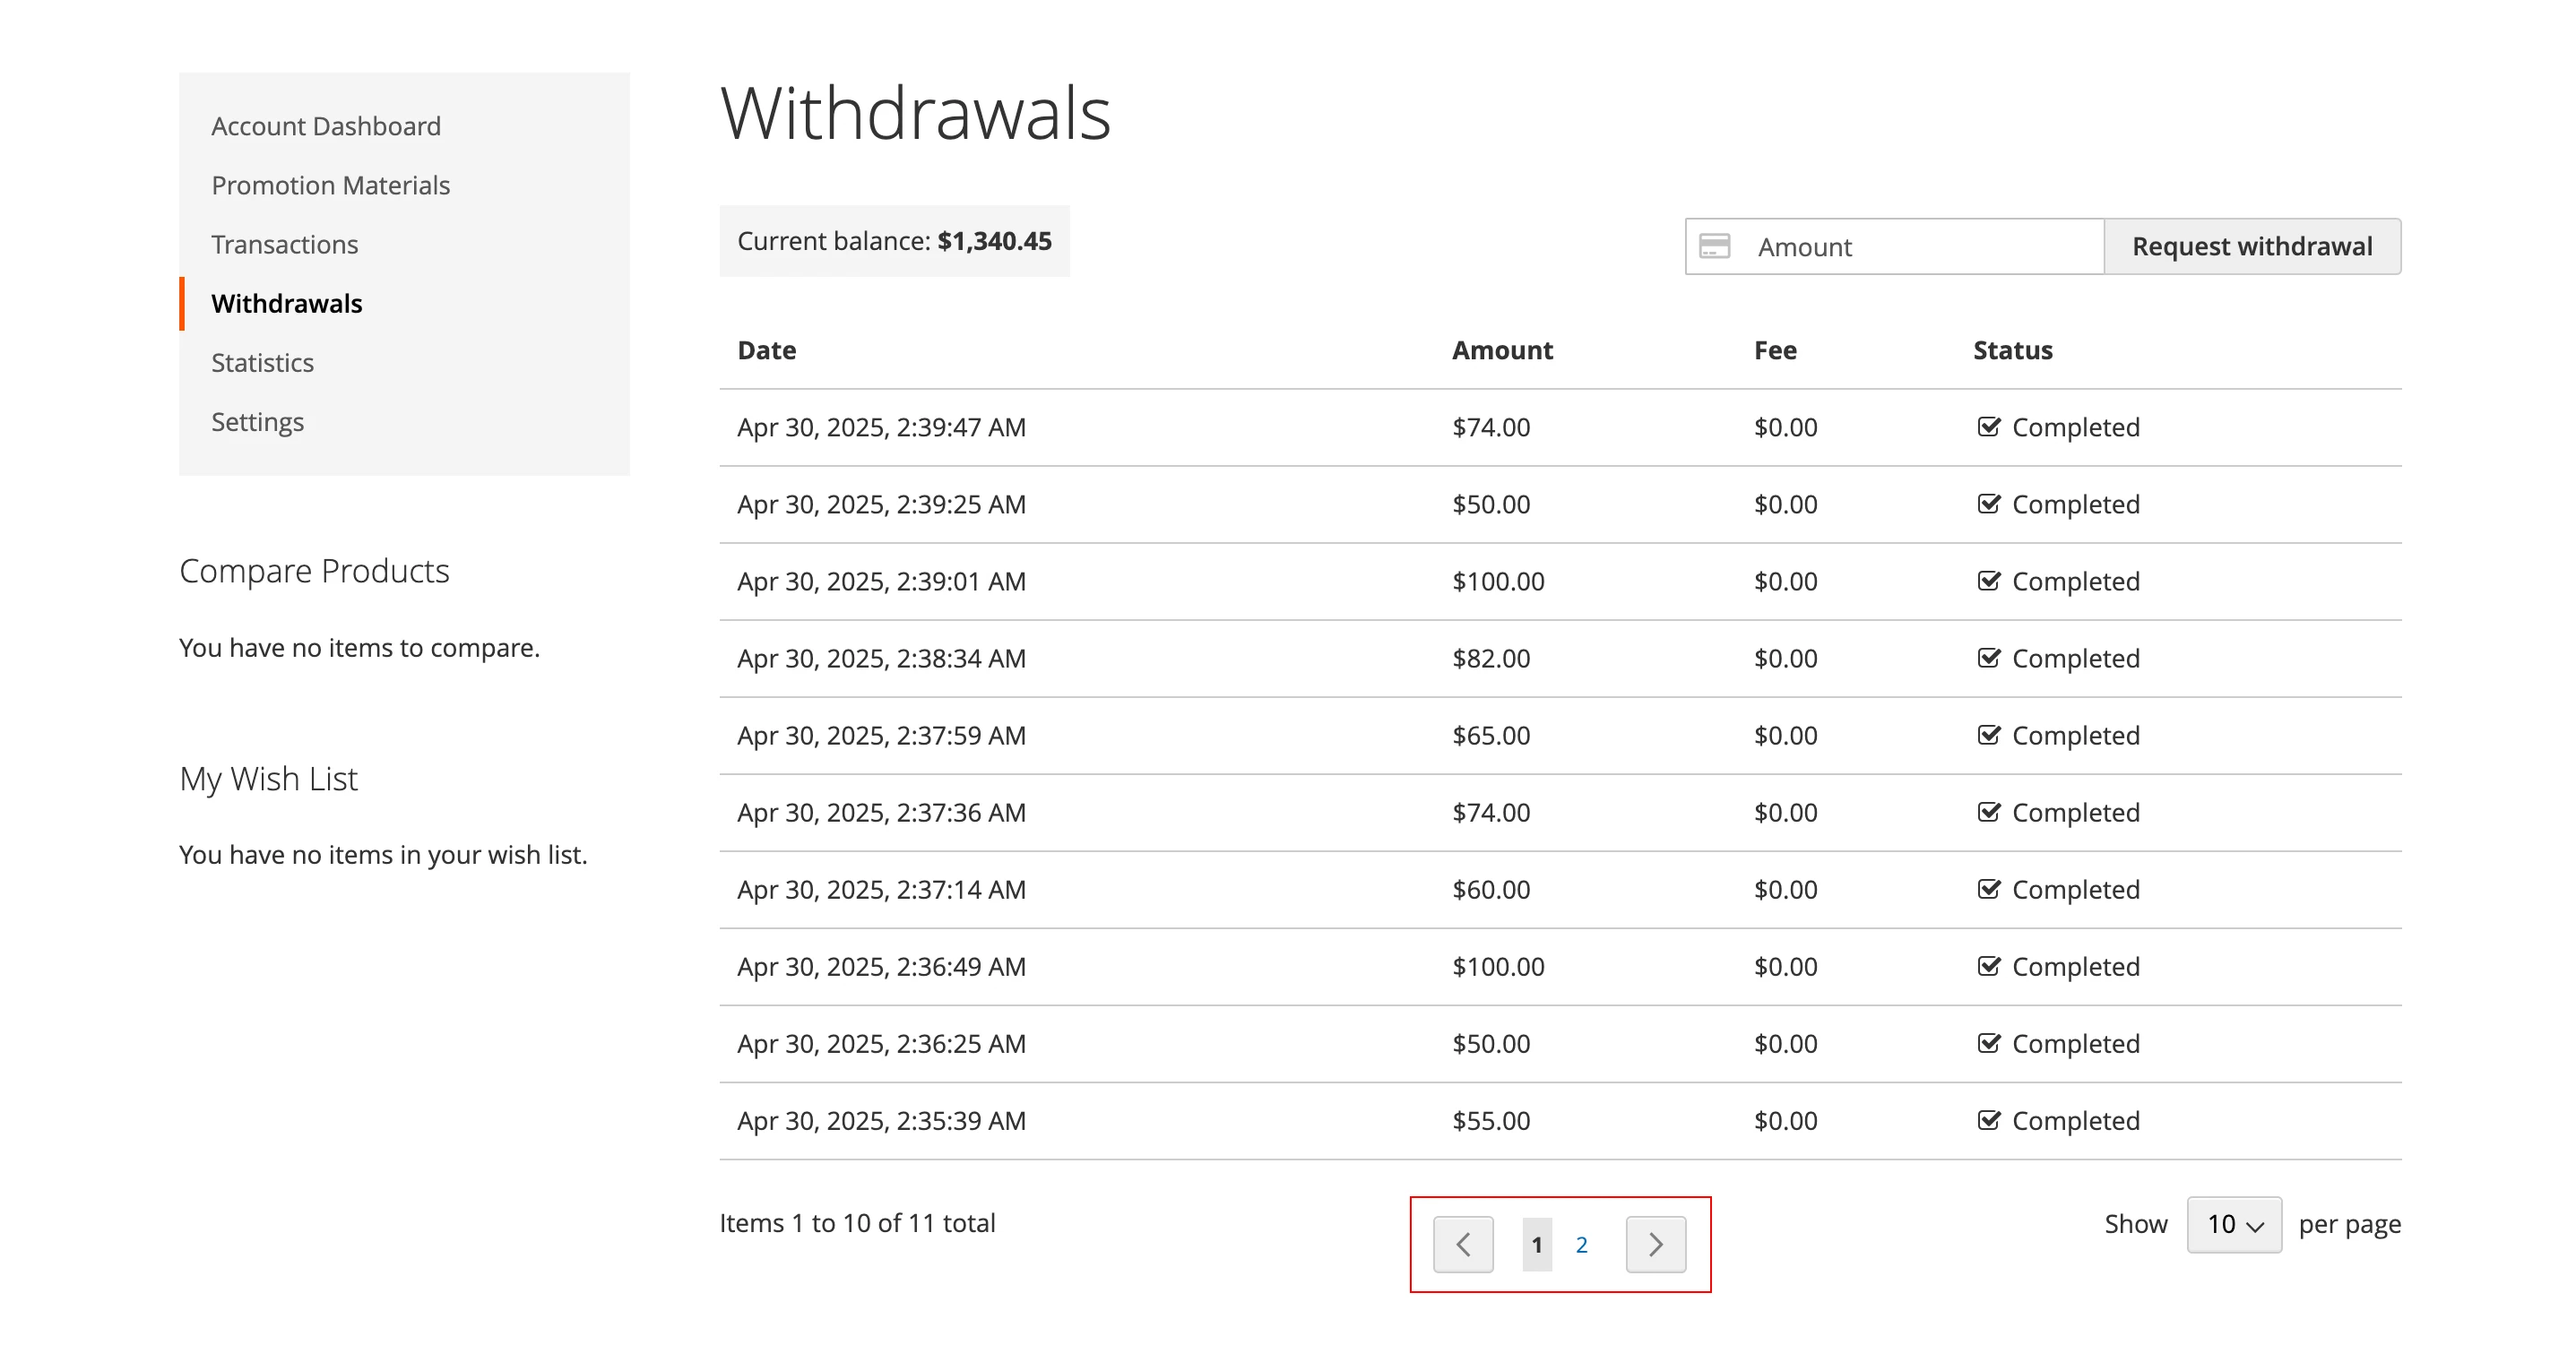Go to page 2 of withdrawals
This screenshot has width=2576, height=1362.
pyautogui.click(x=1582, y=1244)
